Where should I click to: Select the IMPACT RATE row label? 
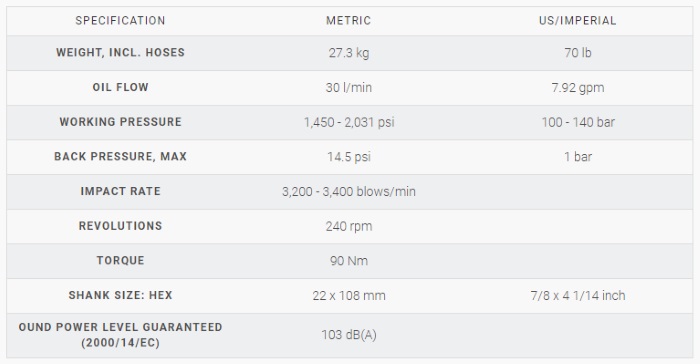(x=120, y=191)
